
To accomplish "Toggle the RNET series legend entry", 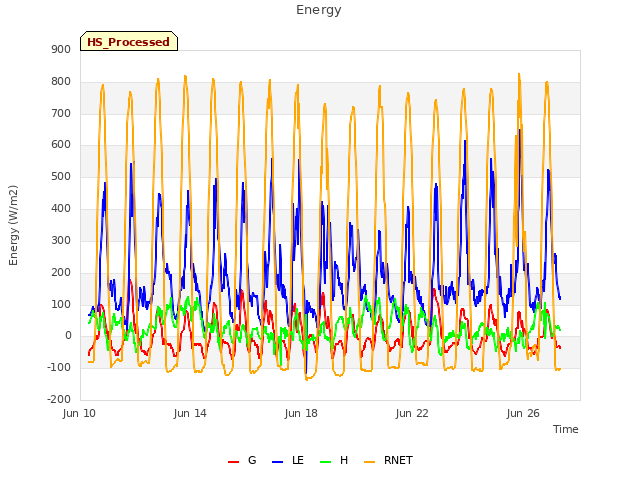I will pos(388,460).
